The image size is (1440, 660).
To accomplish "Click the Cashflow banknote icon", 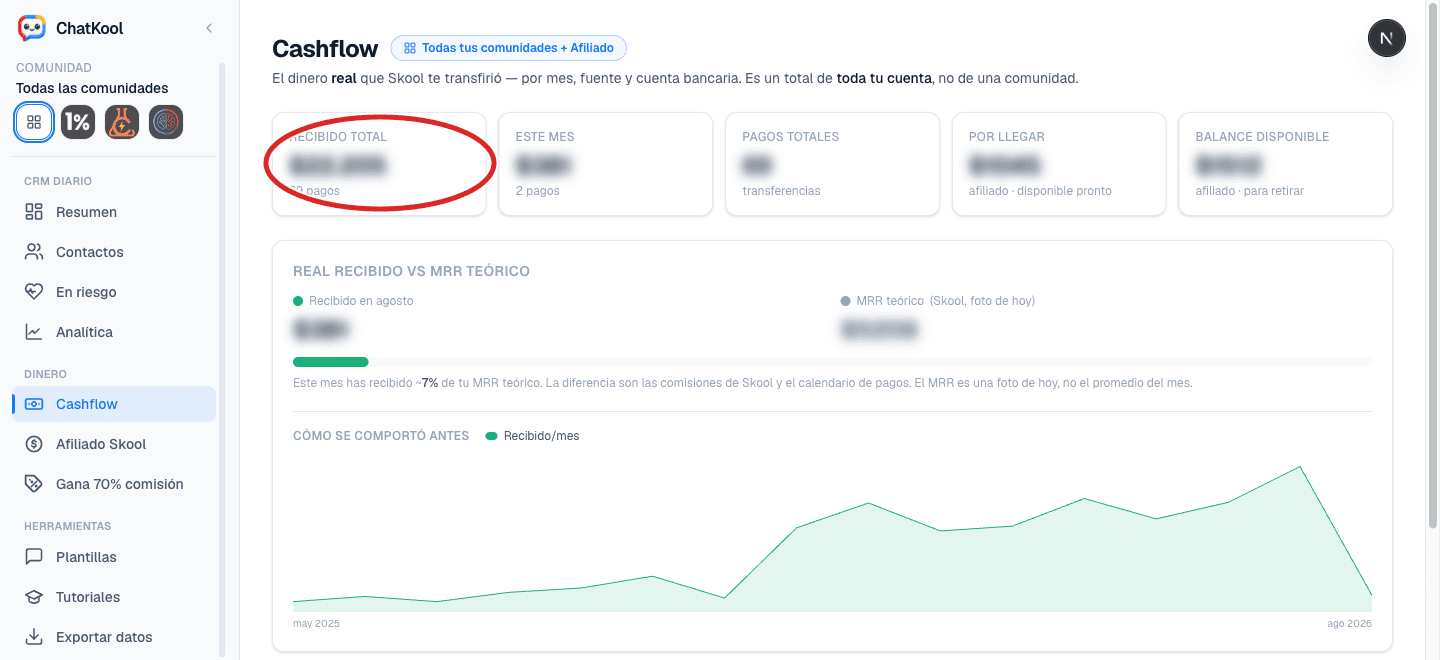I will coord(34,404).
